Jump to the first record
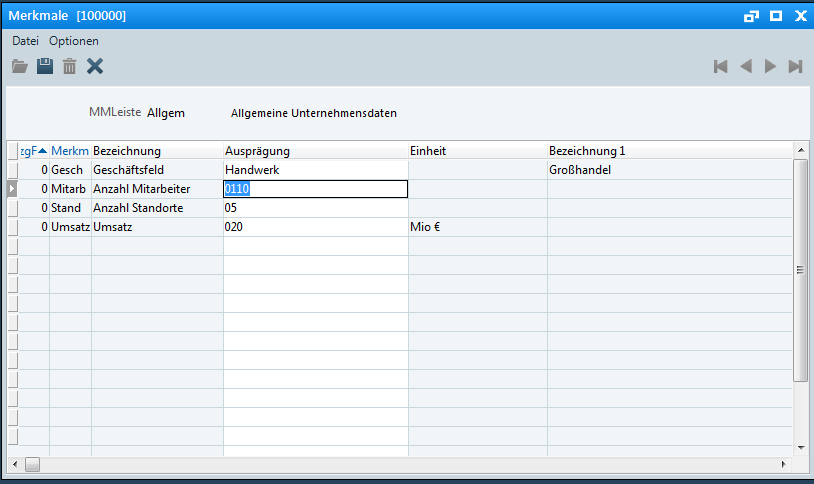The image size is (814, 484). click(x=721, y=66)
